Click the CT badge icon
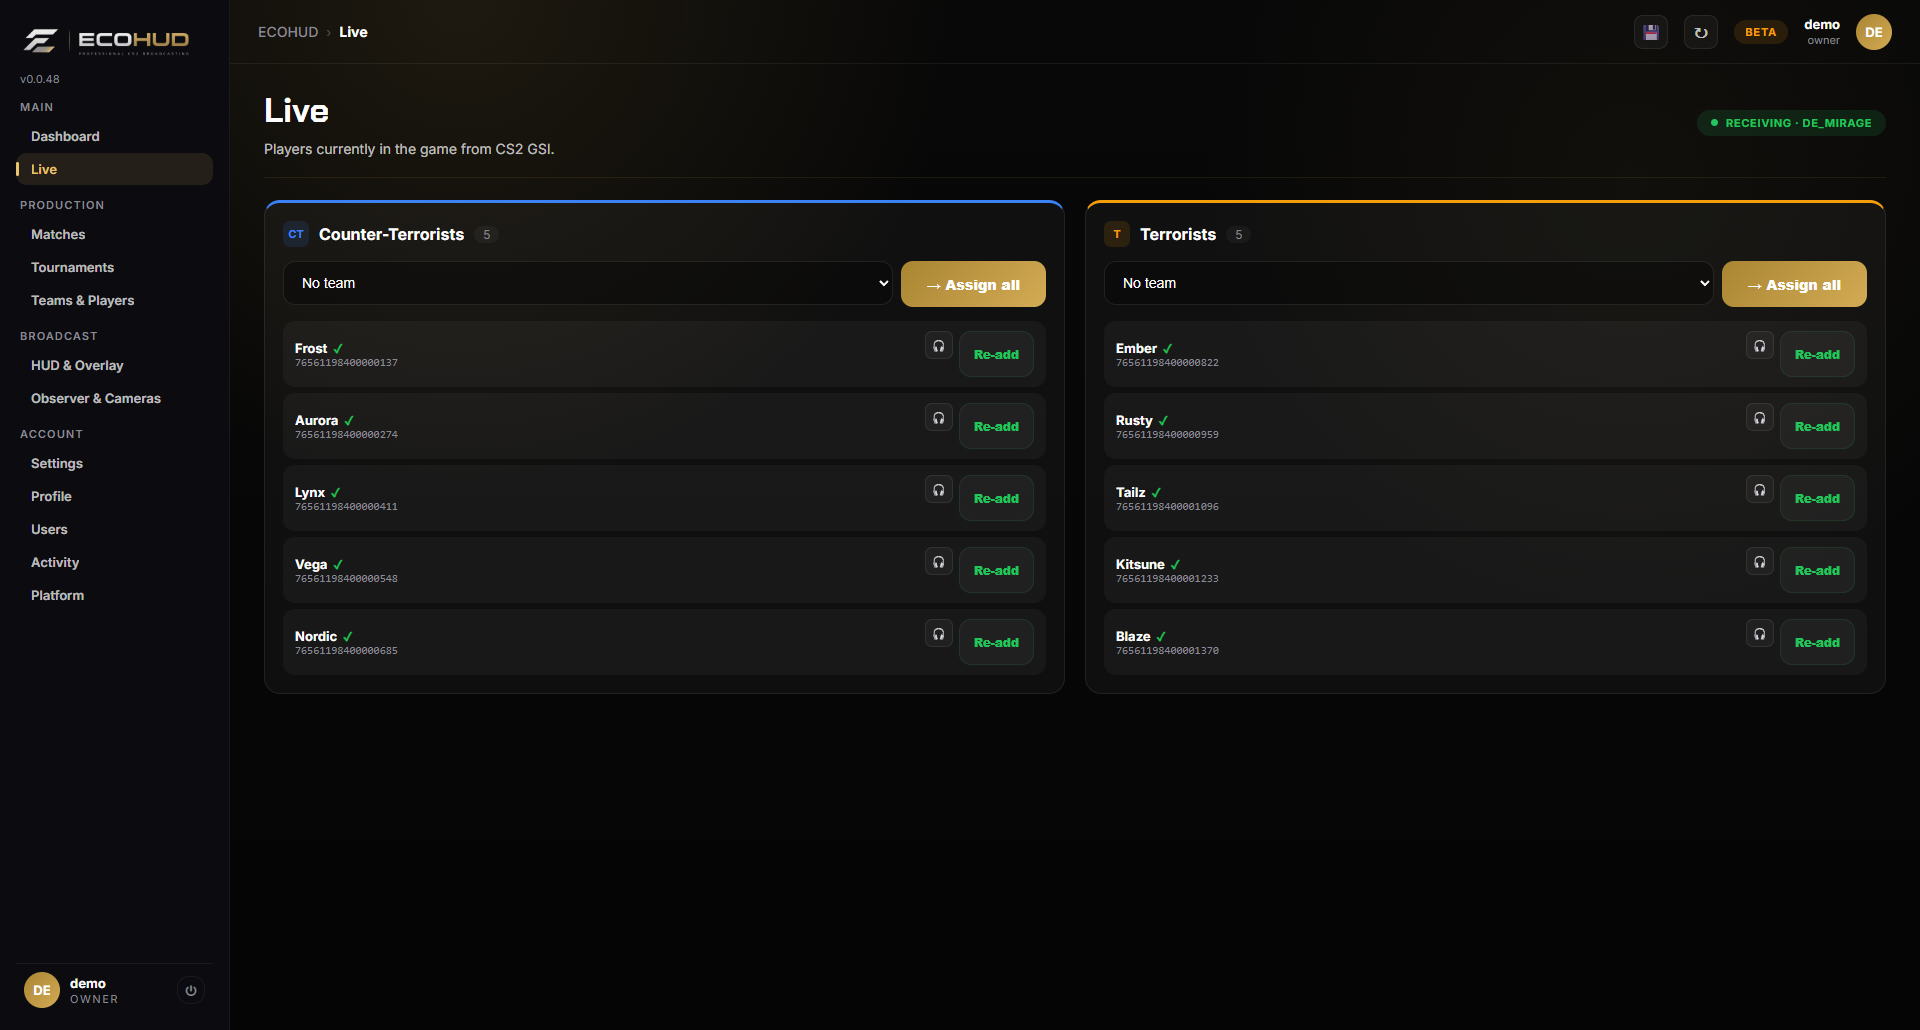The image size is (1920, 1030). pos(296,234)
